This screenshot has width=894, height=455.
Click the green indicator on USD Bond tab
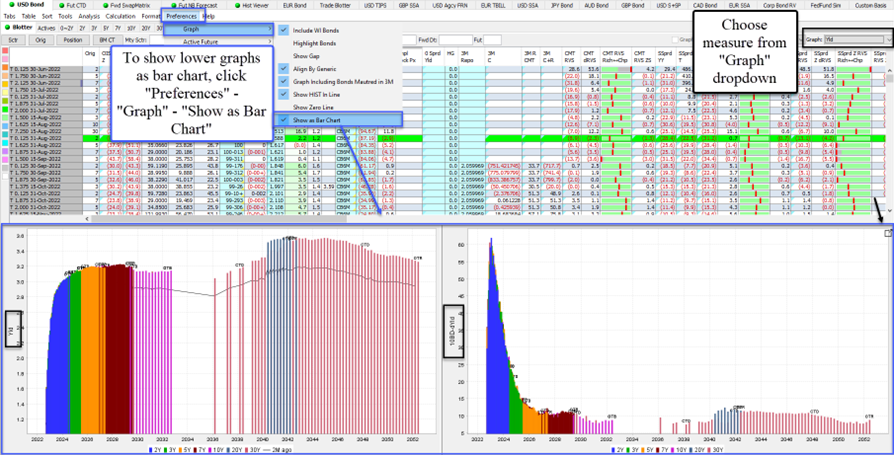13,5
